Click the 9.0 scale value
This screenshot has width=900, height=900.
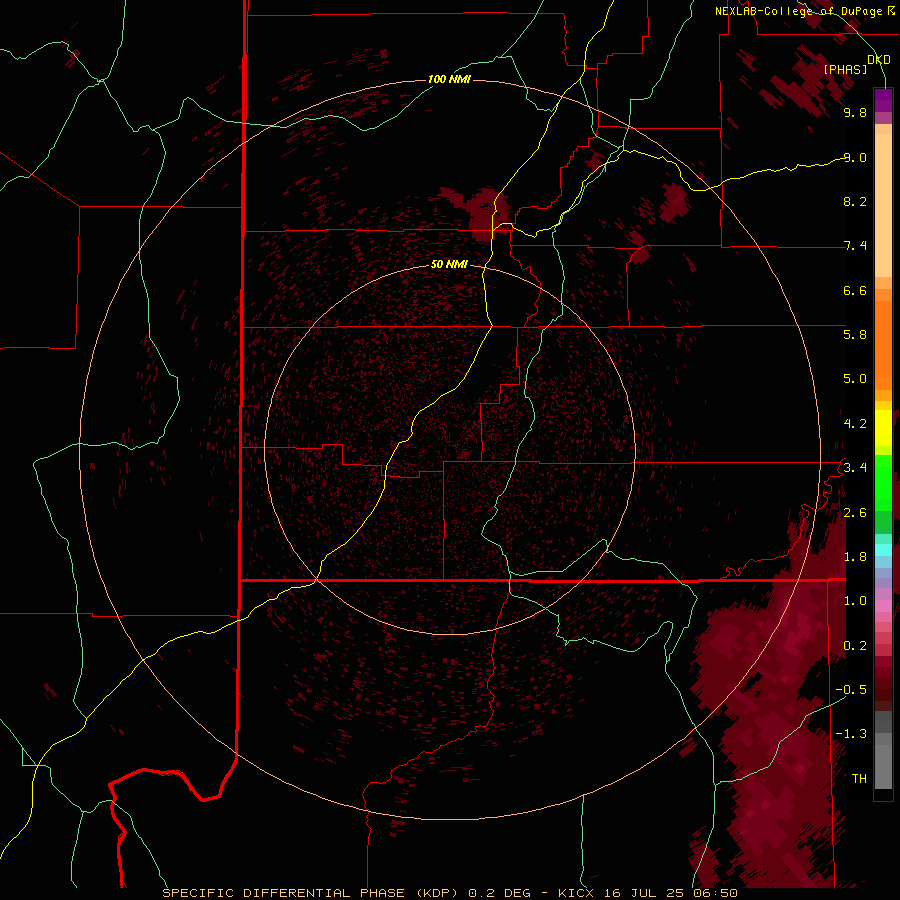pos(855,157)
